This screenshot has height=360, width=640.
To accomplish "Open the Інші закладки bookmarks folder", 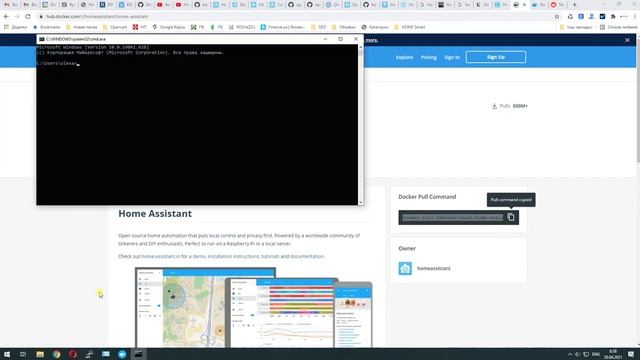I will (x=576, y=27).
